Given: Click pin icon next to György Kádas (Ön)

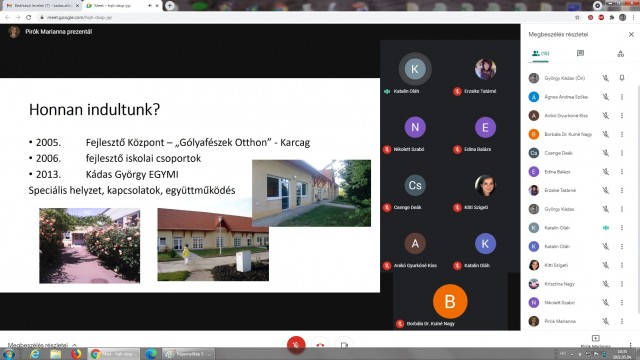Looking at the screenshot, I should [622, 78].
